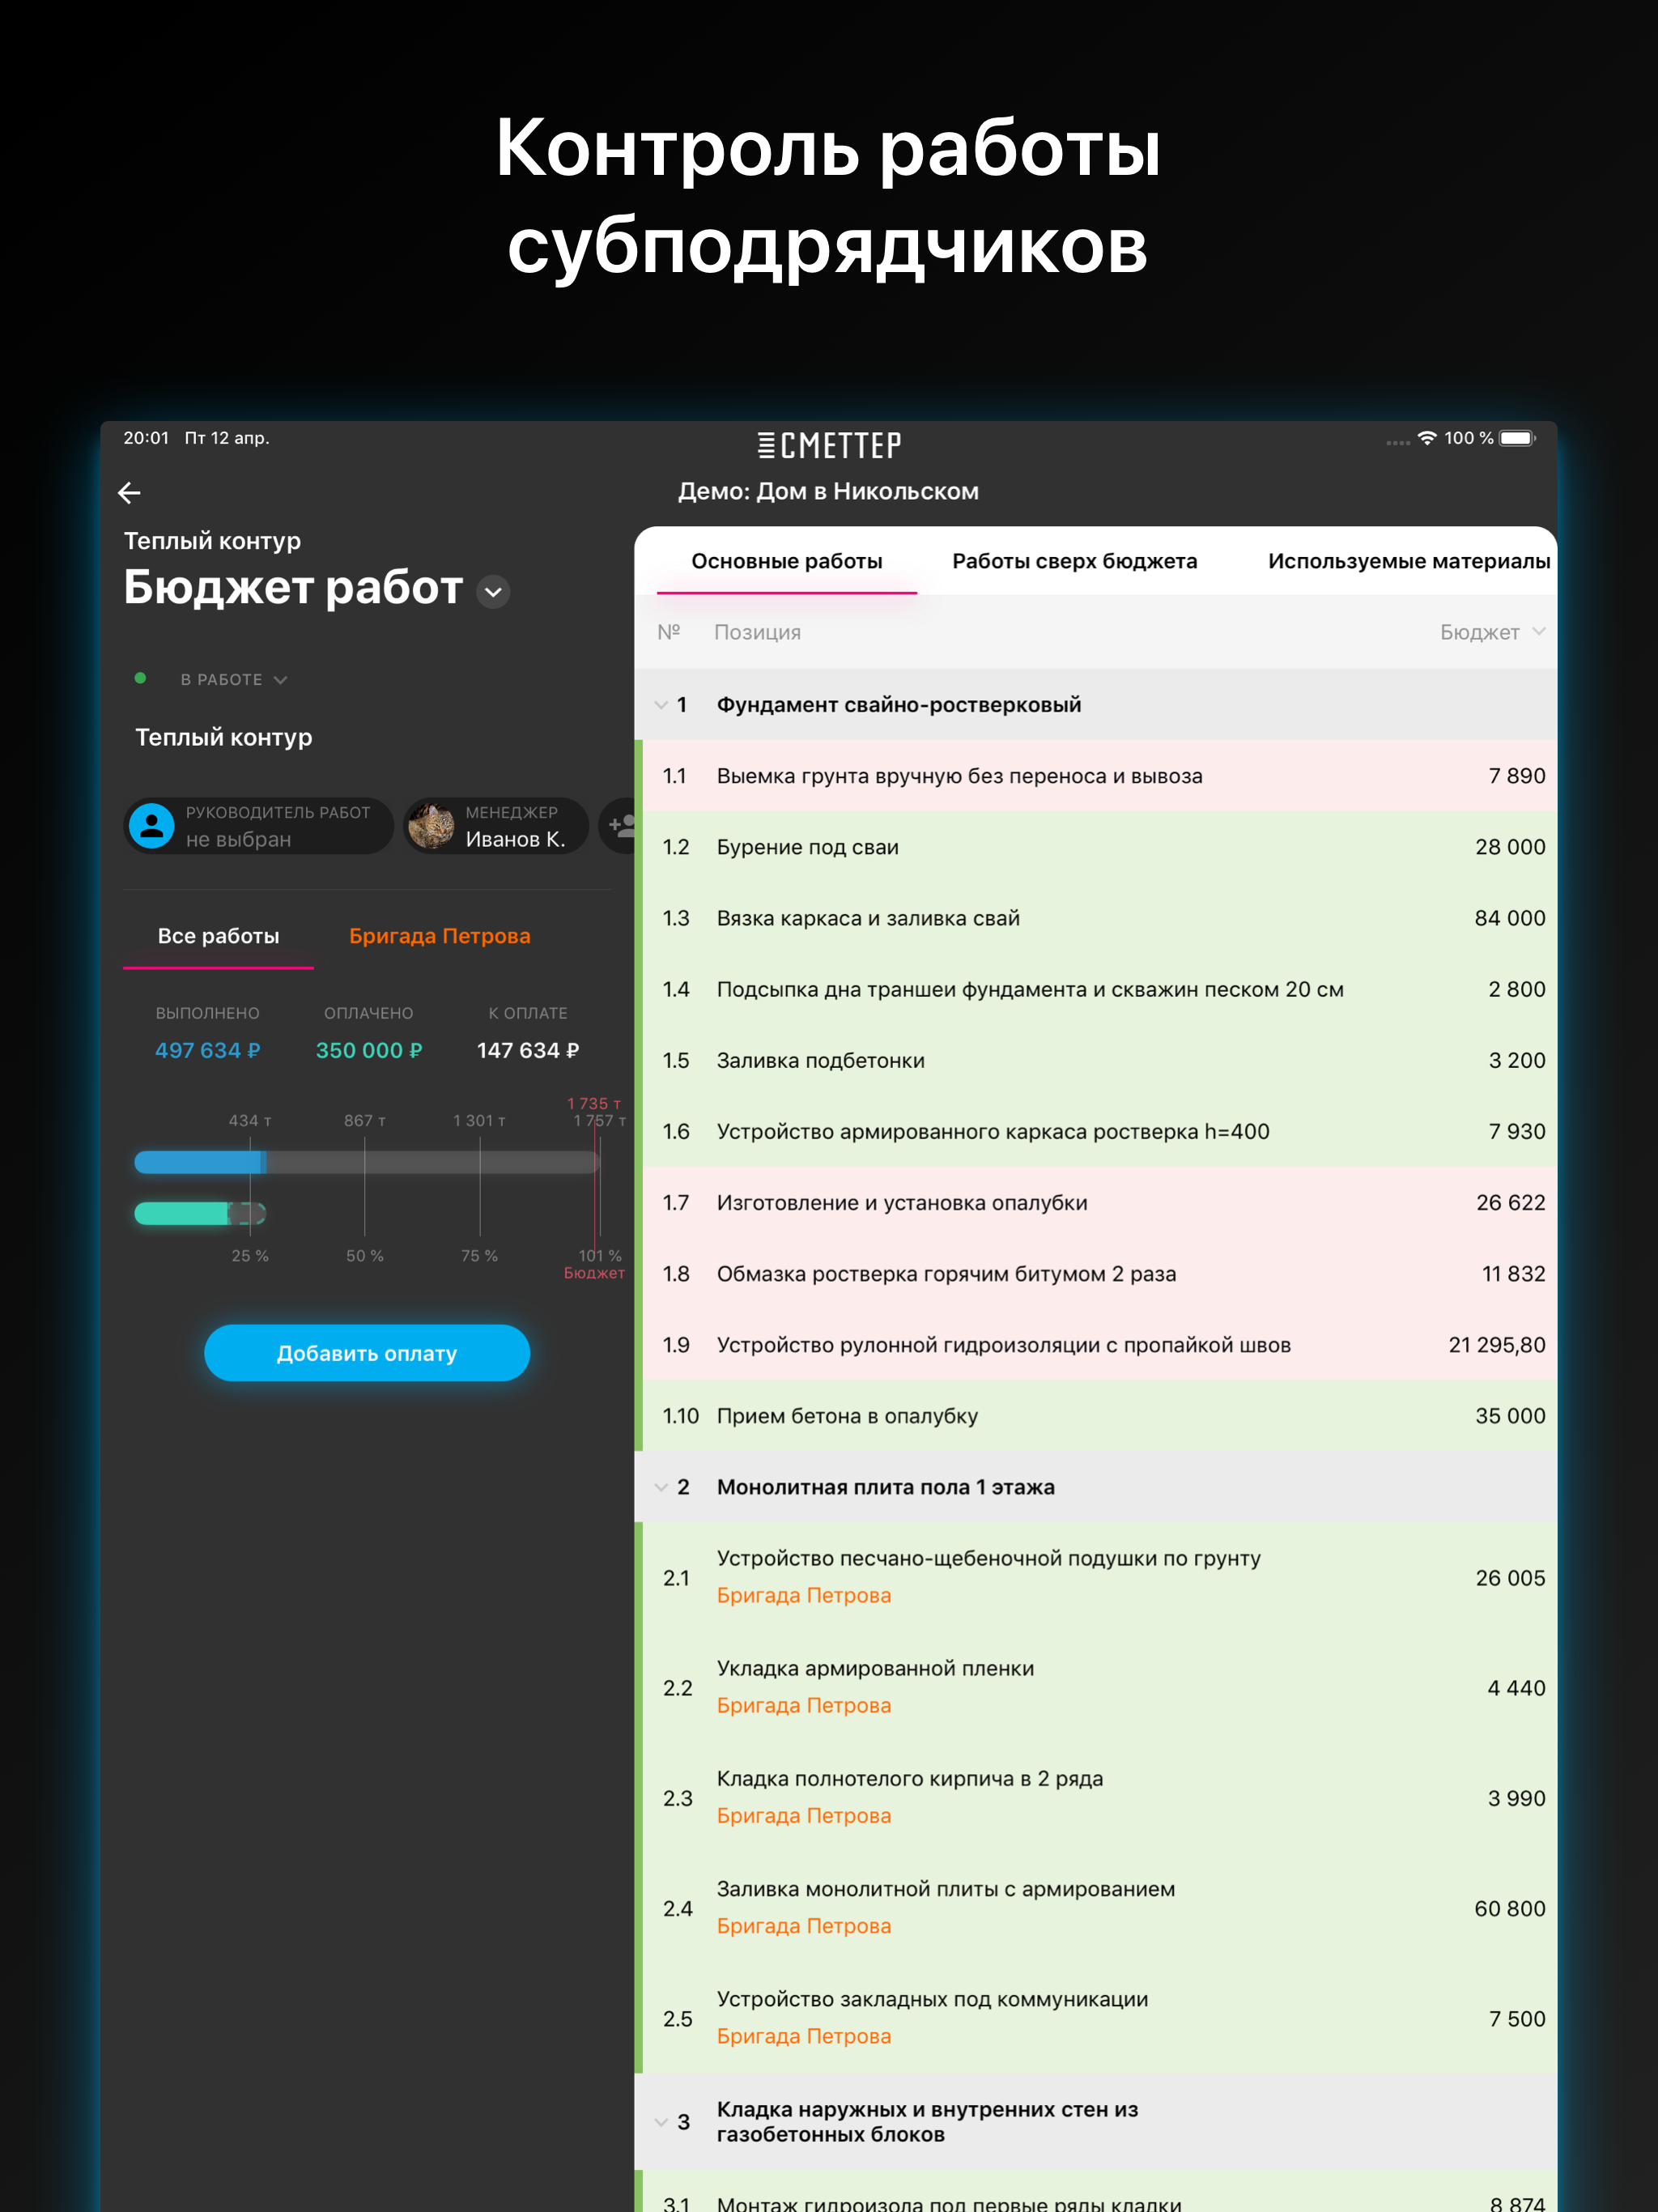Select row Заливка монолитной плиты с армированием
The width and height of the screenshot is (1658, 2212).
[1095, 1909]
